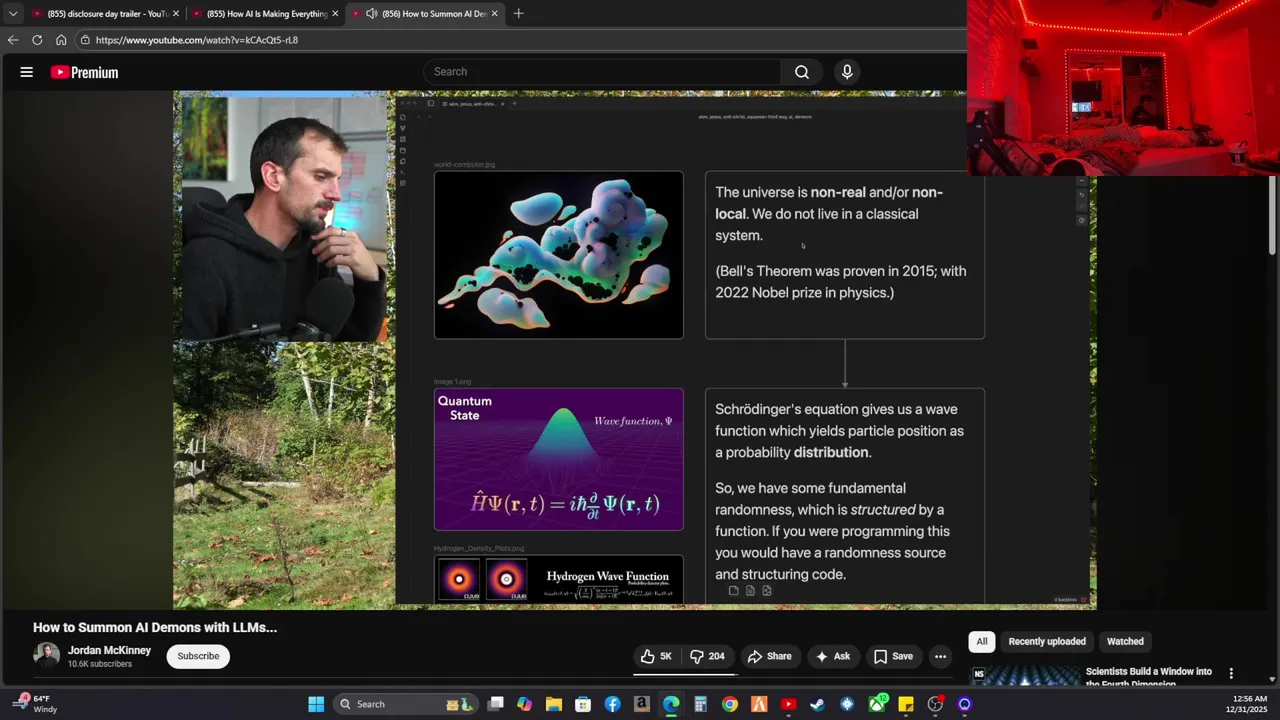The image size is (1280, 720).
Task: Click the YouTube search magnifier button
Action: pos(802,72)
